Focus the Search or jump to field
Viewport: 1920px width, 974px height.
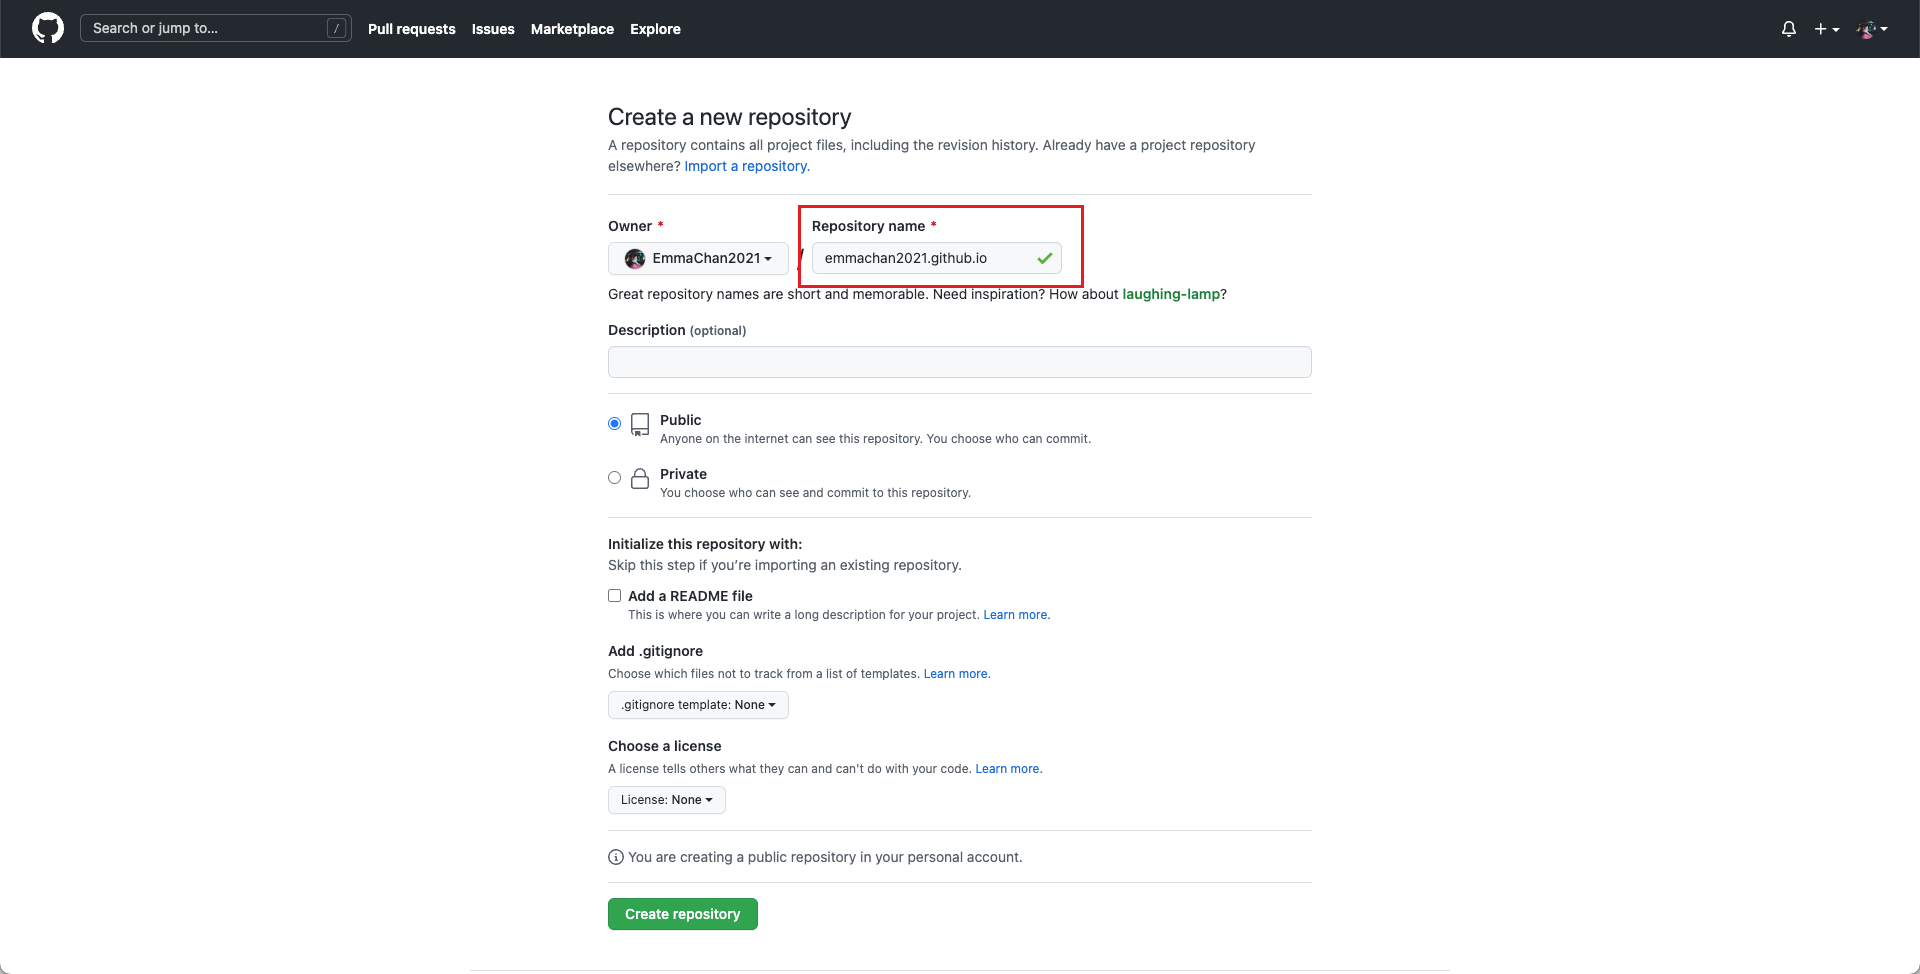(215, 28)
